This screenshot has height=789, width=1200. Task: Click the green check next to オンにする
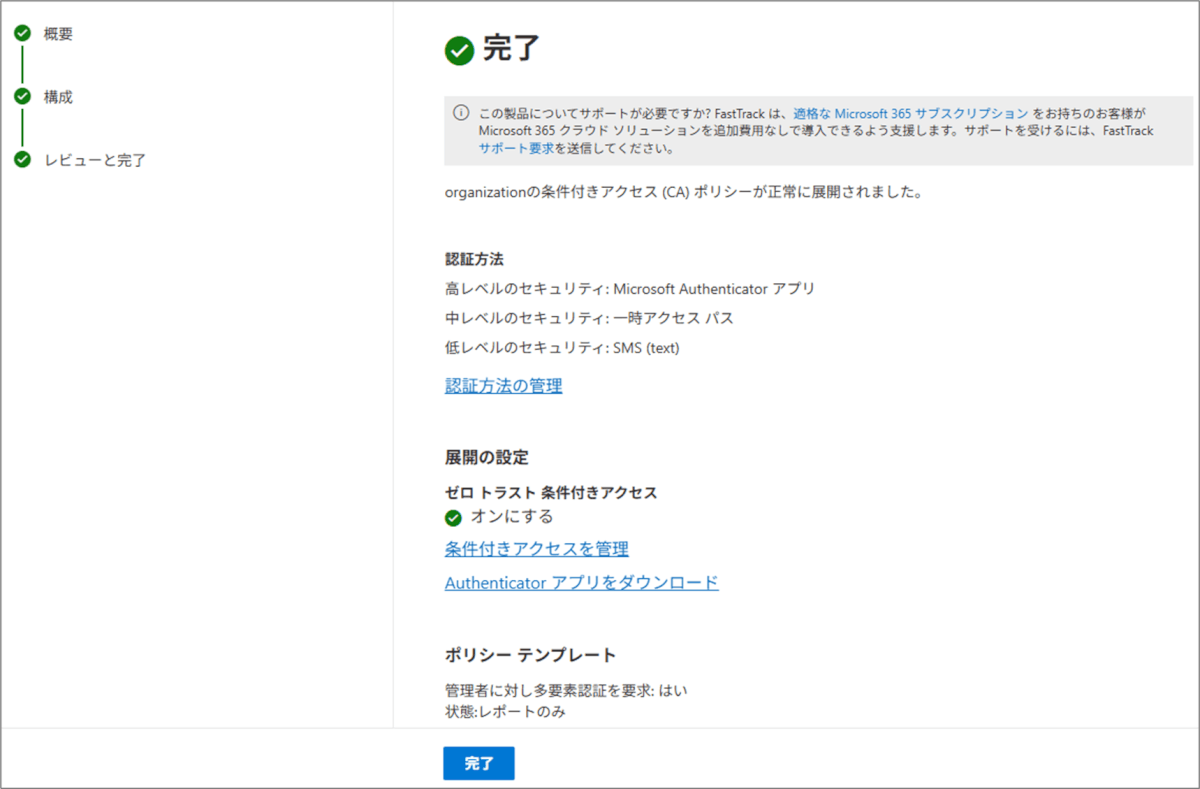click(x=453, y=517)
